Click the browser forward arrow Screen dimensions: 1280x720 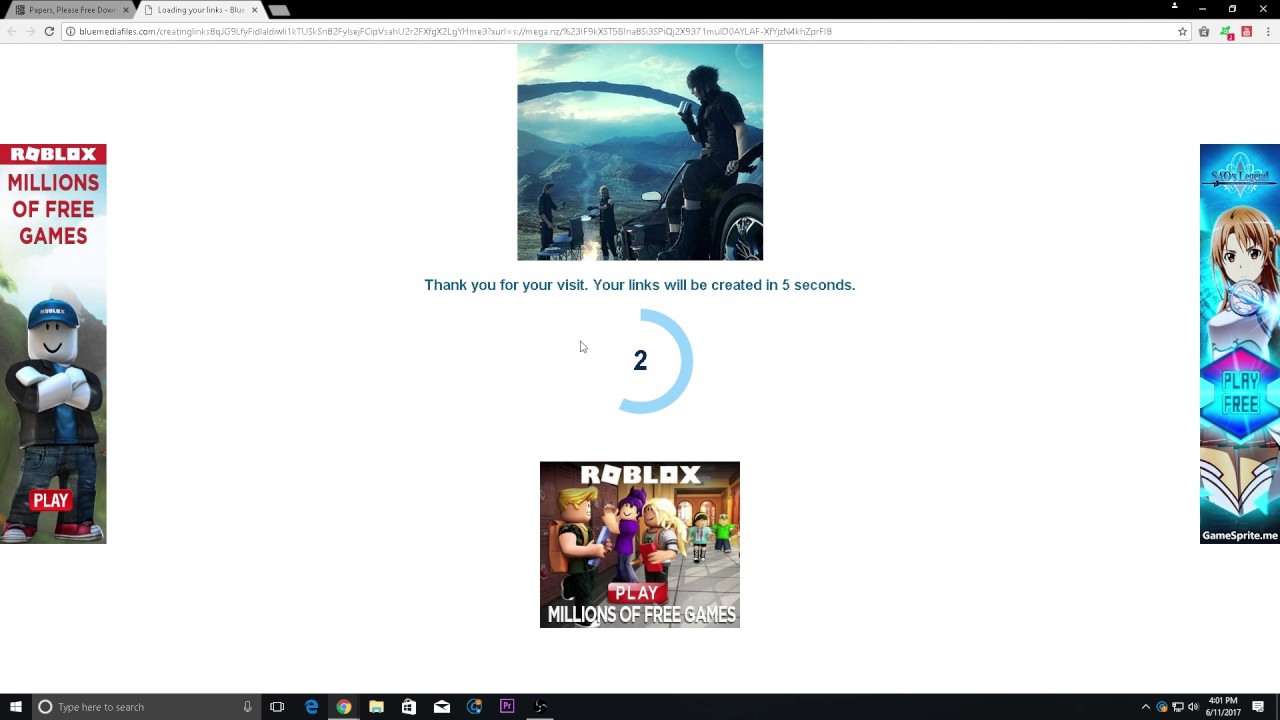pos(30,31)
